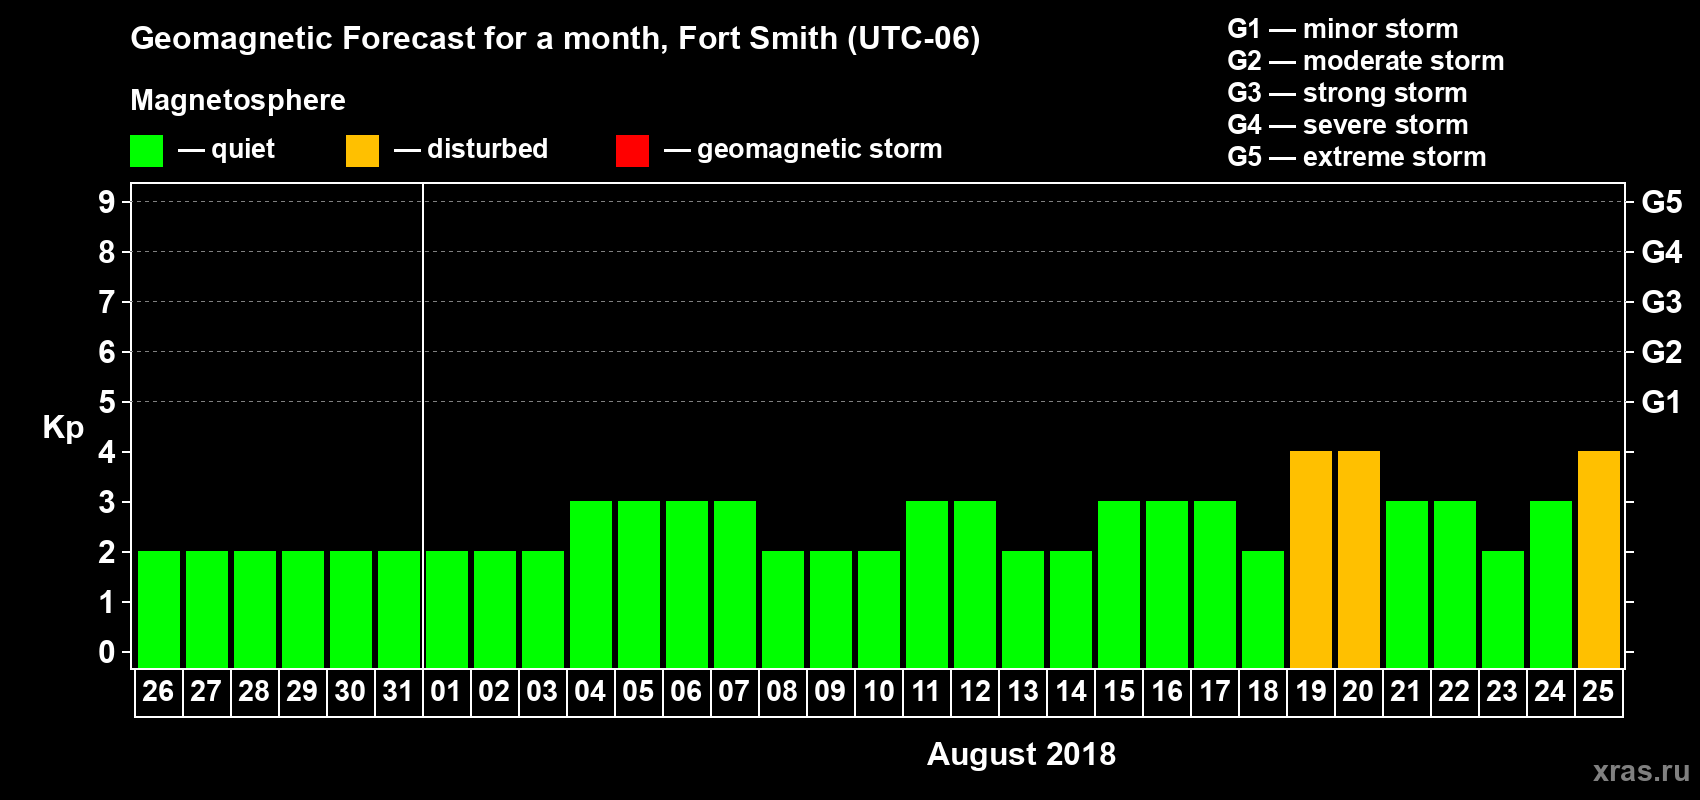Click the 'quiet' legend label
Screen dimensions: 1700x800
243,150
